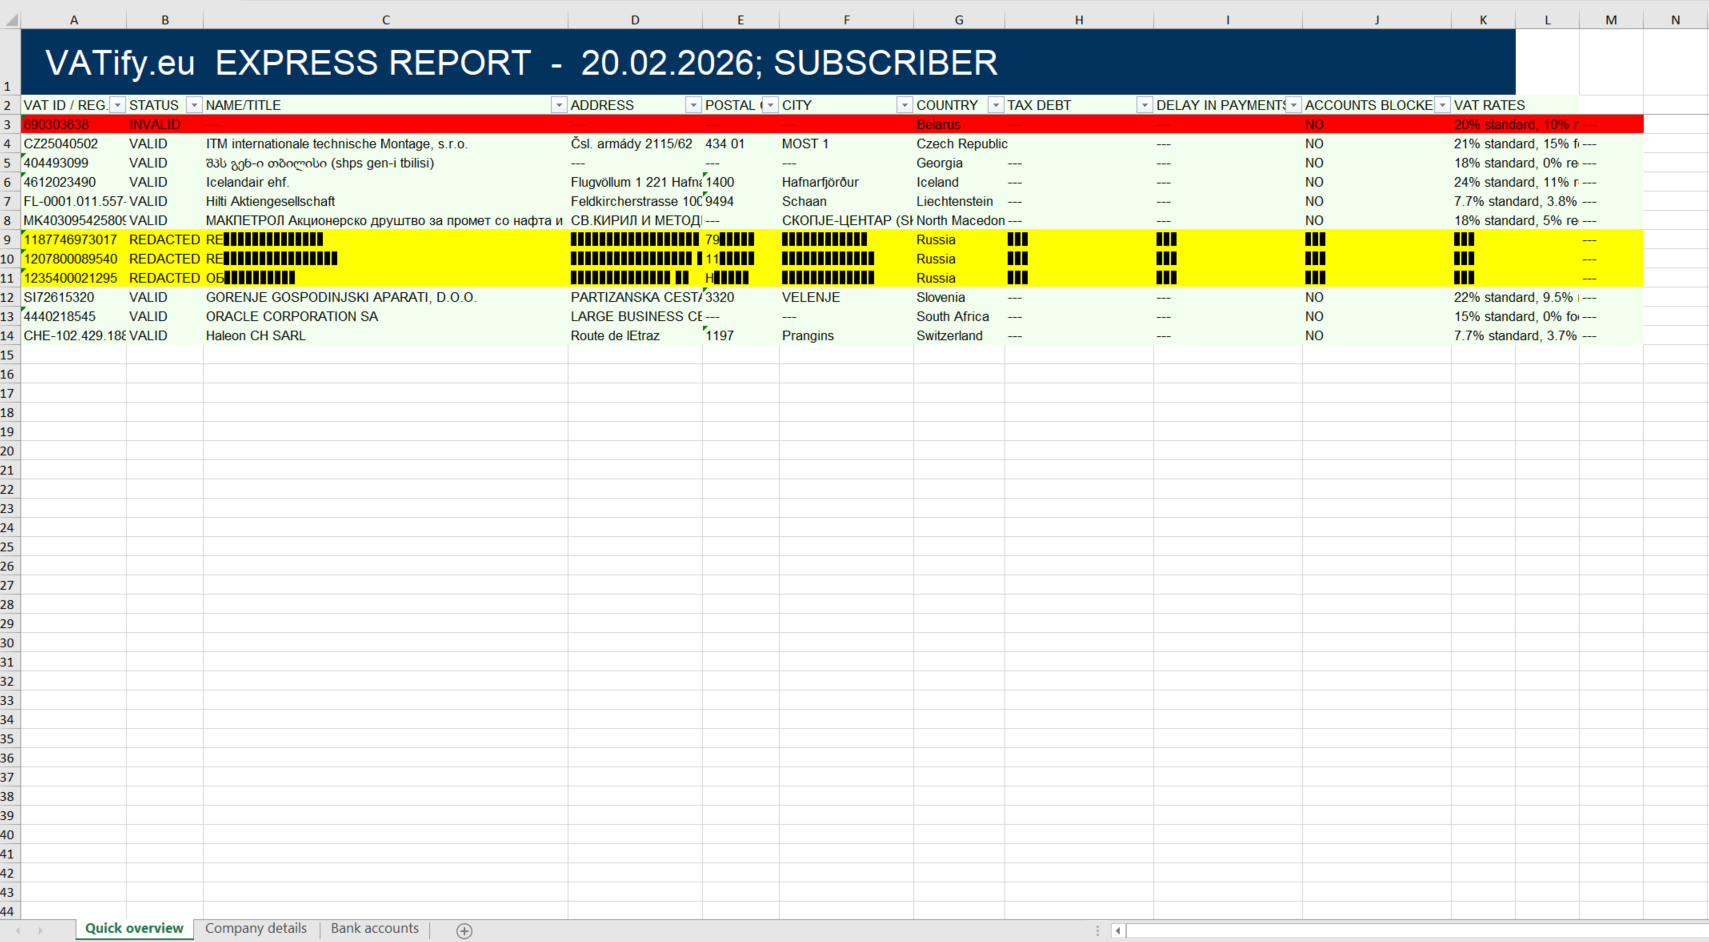Expand the TAX DEBT filter arrow
Screen dimensions: 1709x942
pyautogui.click(x=1144, y=105)
